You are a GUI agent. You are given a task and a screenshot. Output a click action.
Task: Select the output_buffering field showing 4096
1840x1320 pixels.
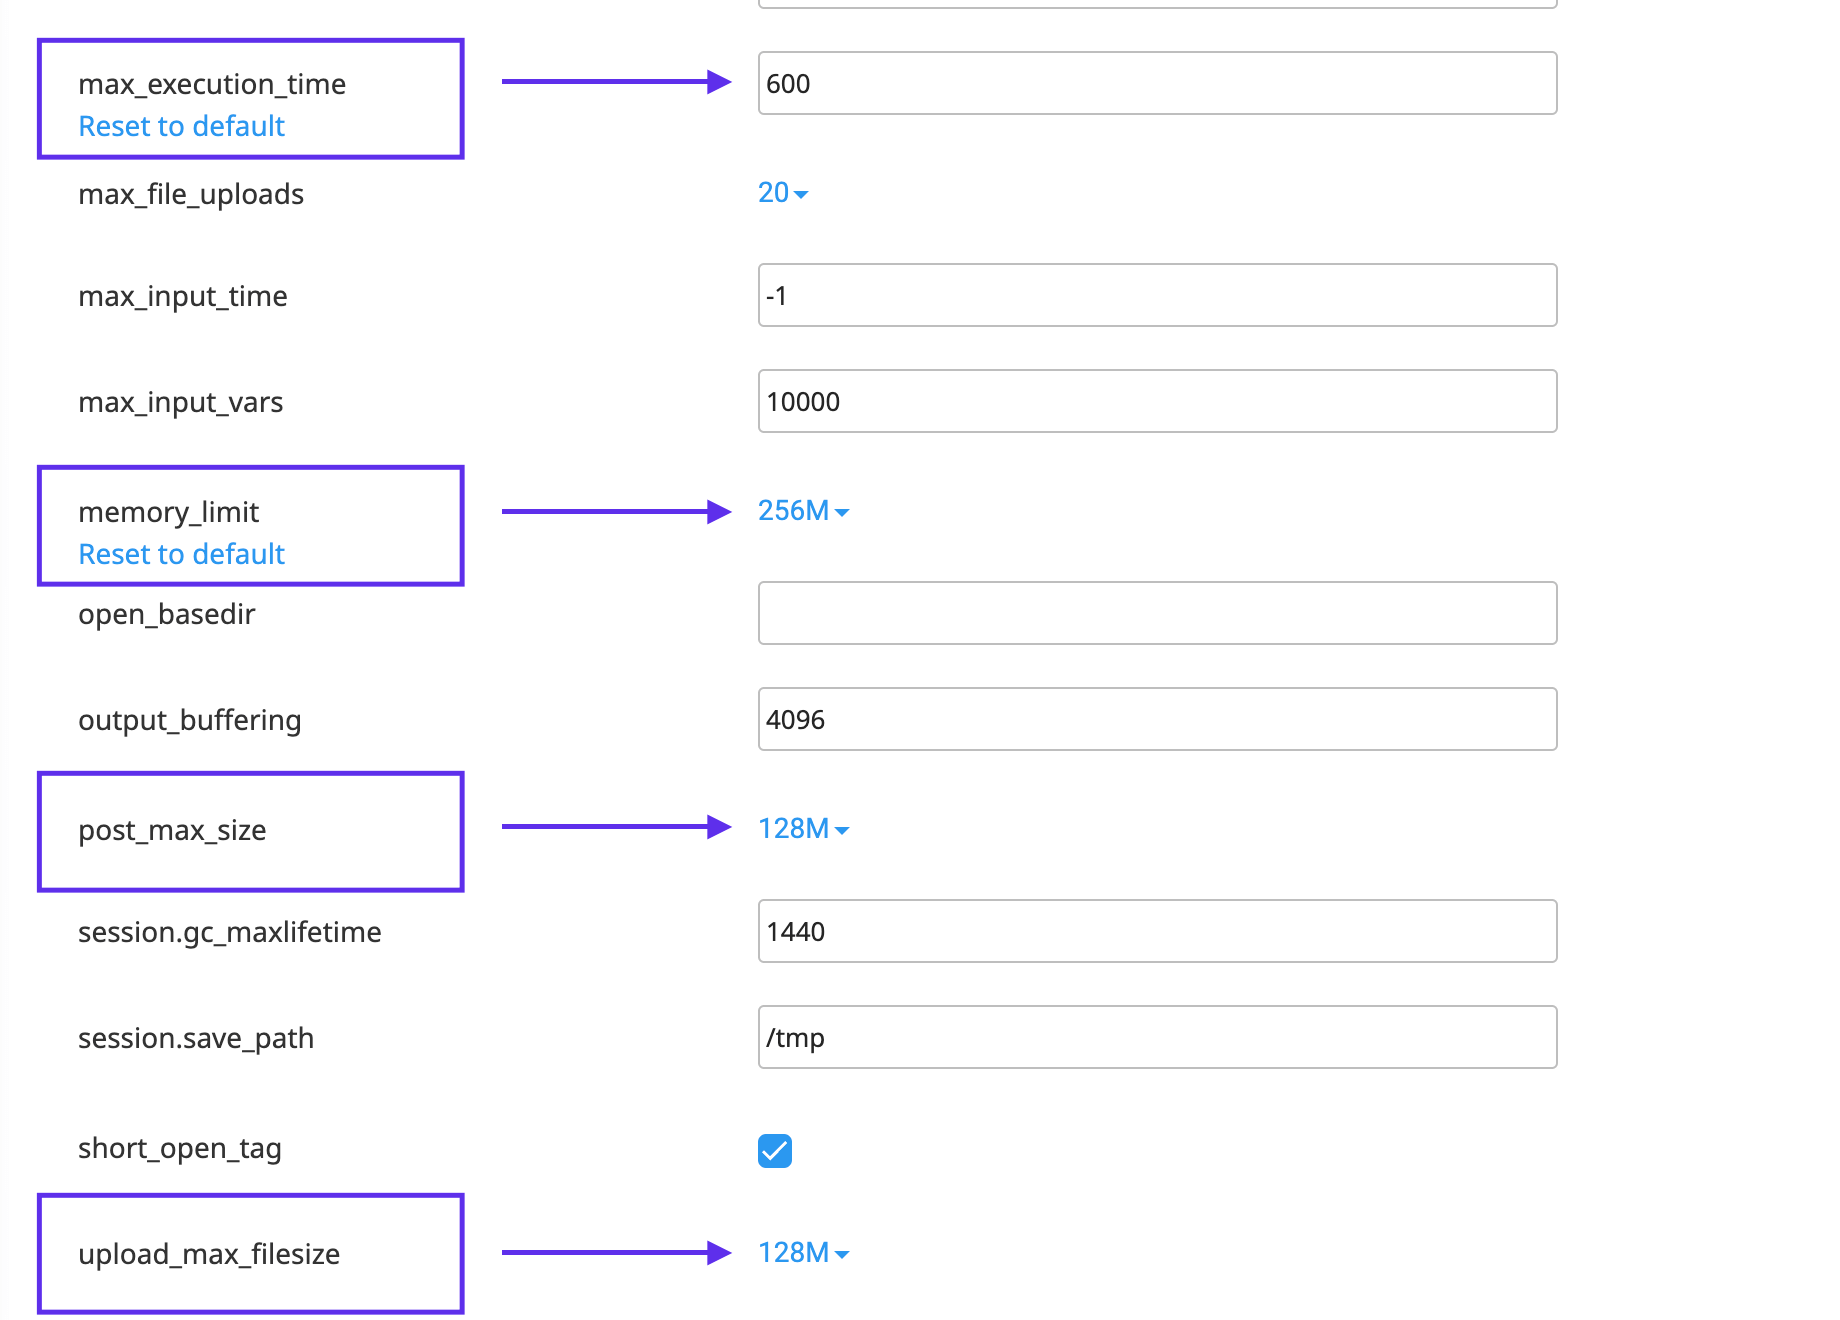[1156, 719]
